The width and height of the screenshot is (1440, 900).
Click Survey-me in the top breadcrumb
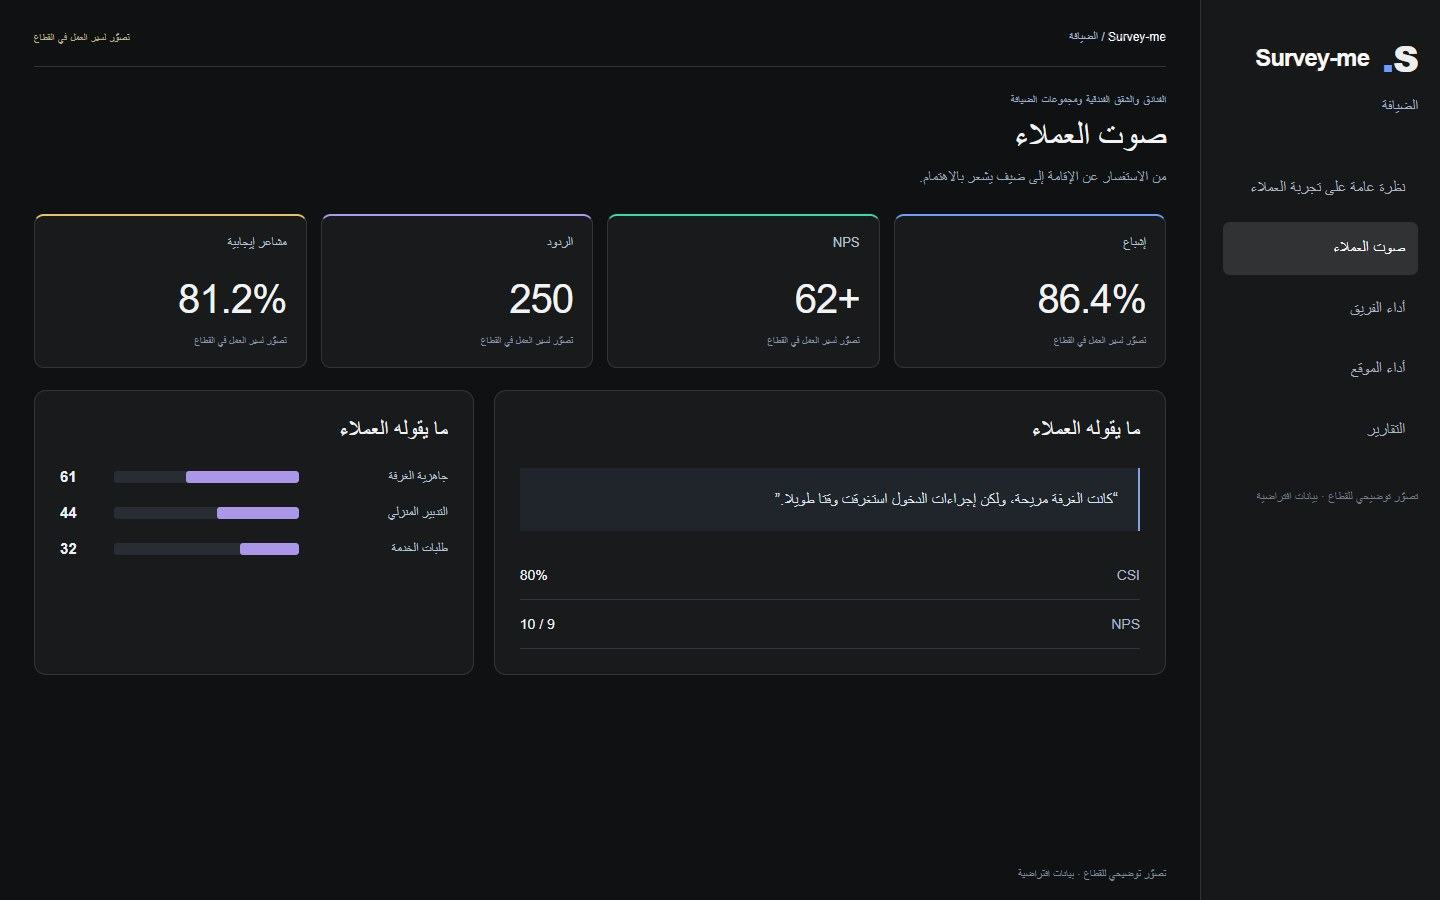click(1137, 37)
